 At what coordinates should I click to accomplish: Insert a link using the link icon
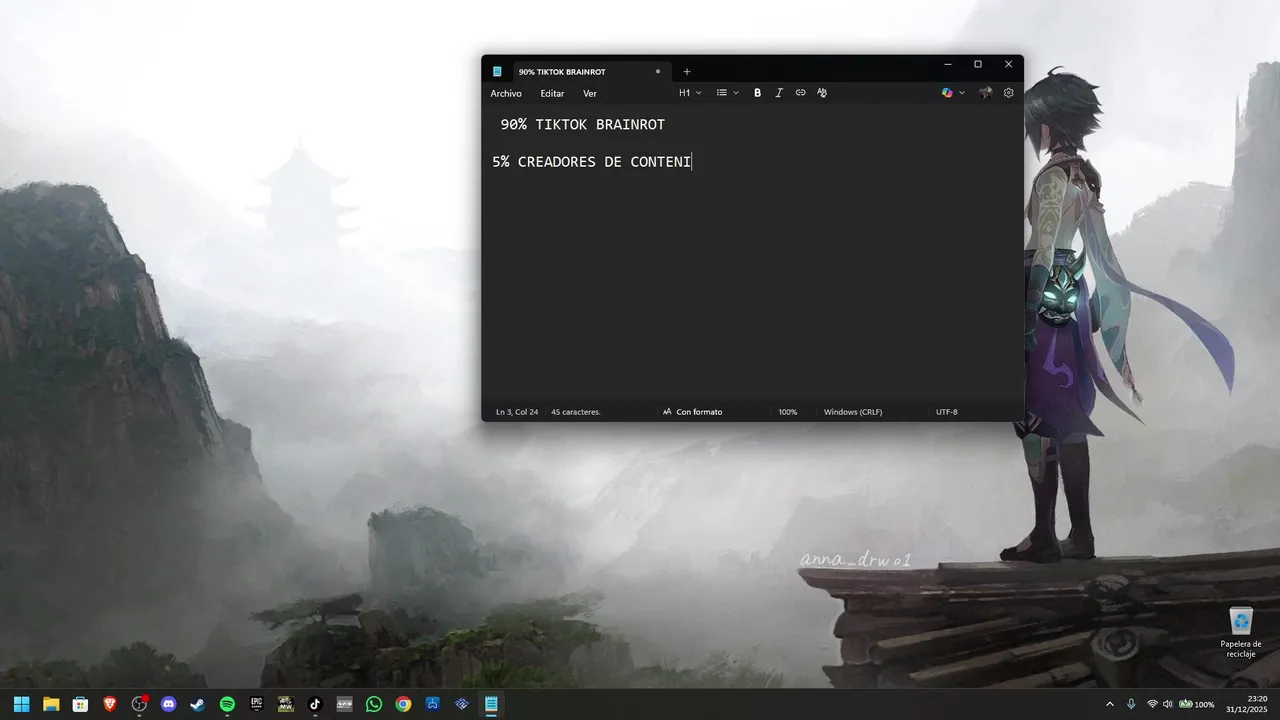click(800, 93)
